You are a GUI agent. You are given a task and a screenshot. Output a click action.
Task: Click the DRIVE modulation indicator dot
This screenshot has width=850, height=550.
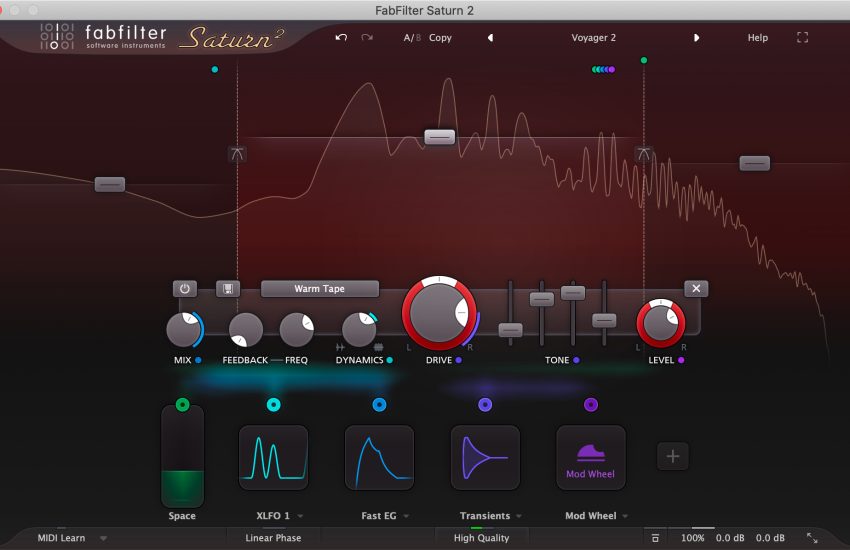point(459,360)
